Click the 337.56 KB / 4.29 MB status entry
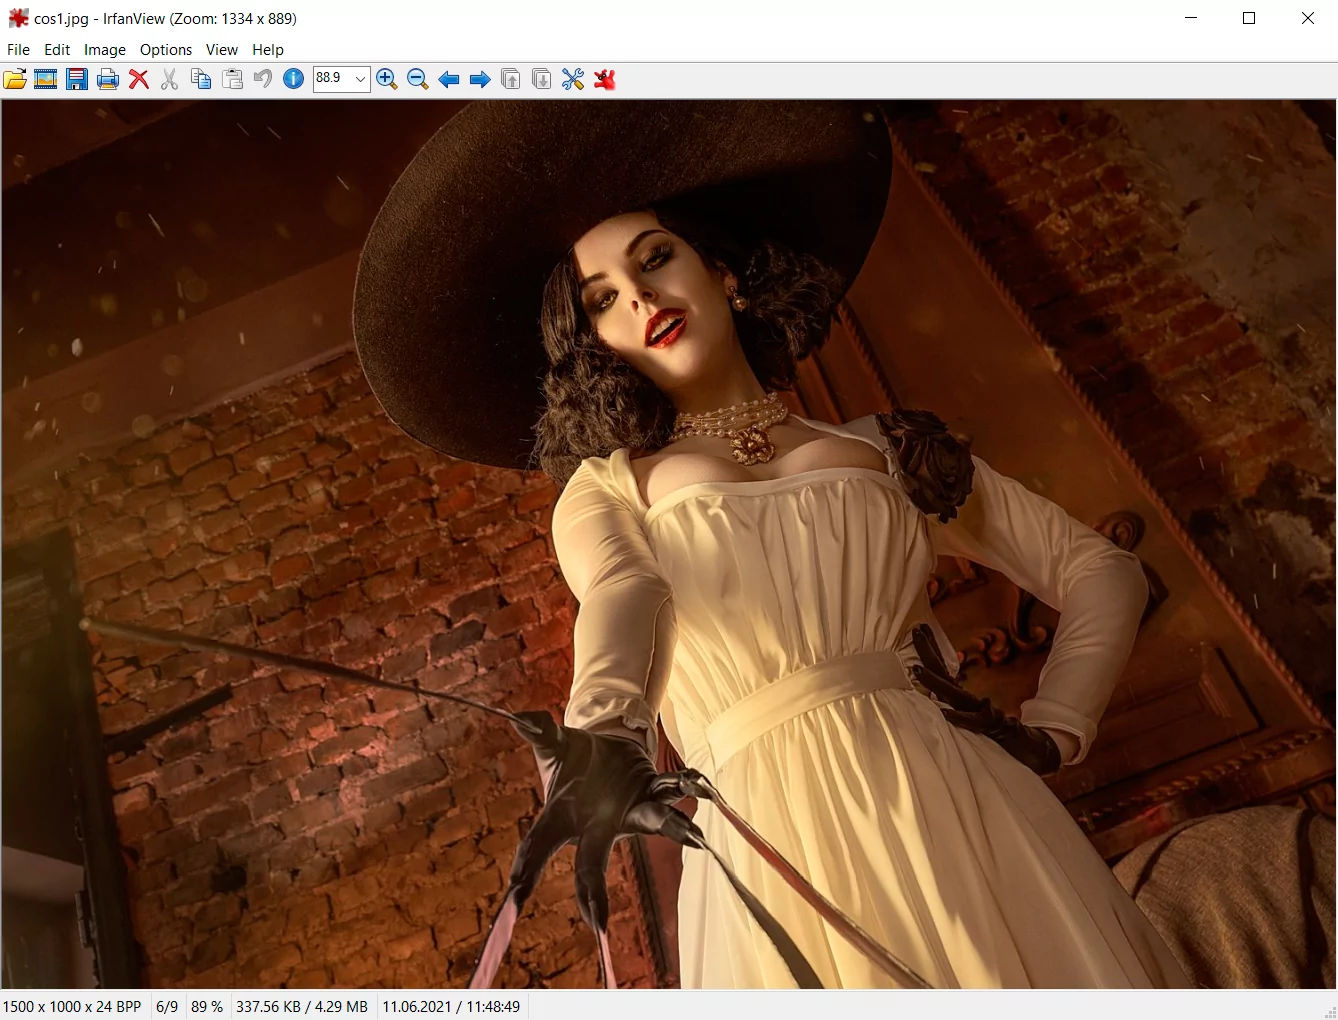Image resolution: width=1338 pixels, height=1020 pixels. pyautogui.click(x=302, y=1007)
